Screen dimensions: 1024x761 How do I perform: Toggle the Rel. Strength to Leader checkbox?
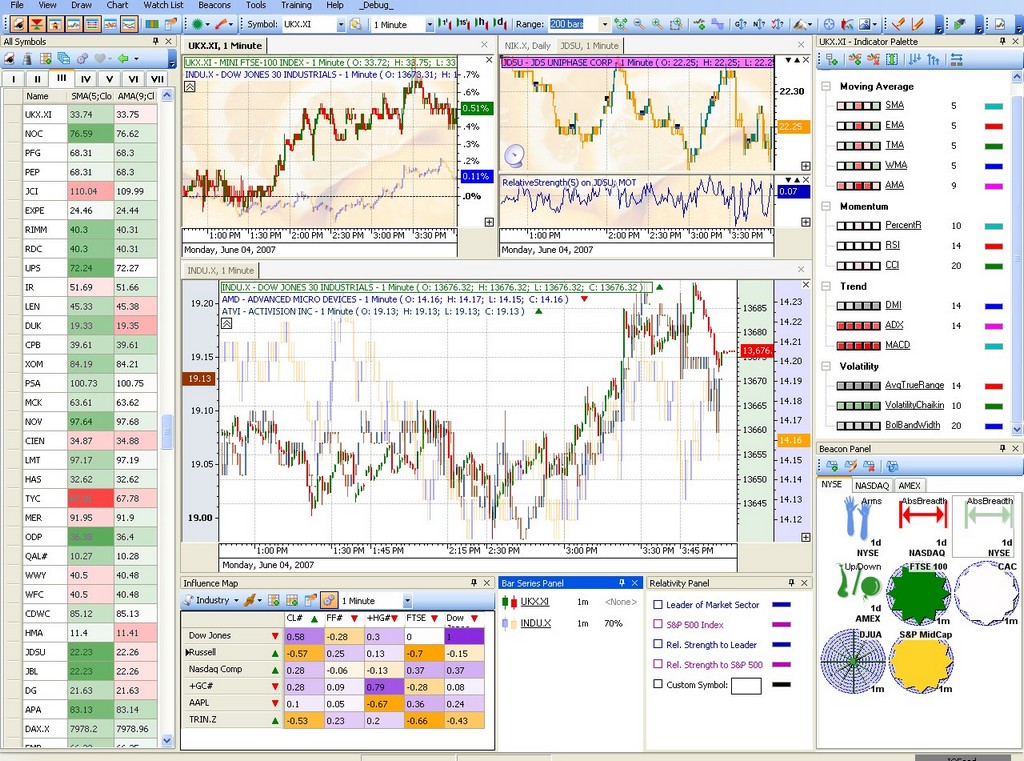click(x=658, y=644)
